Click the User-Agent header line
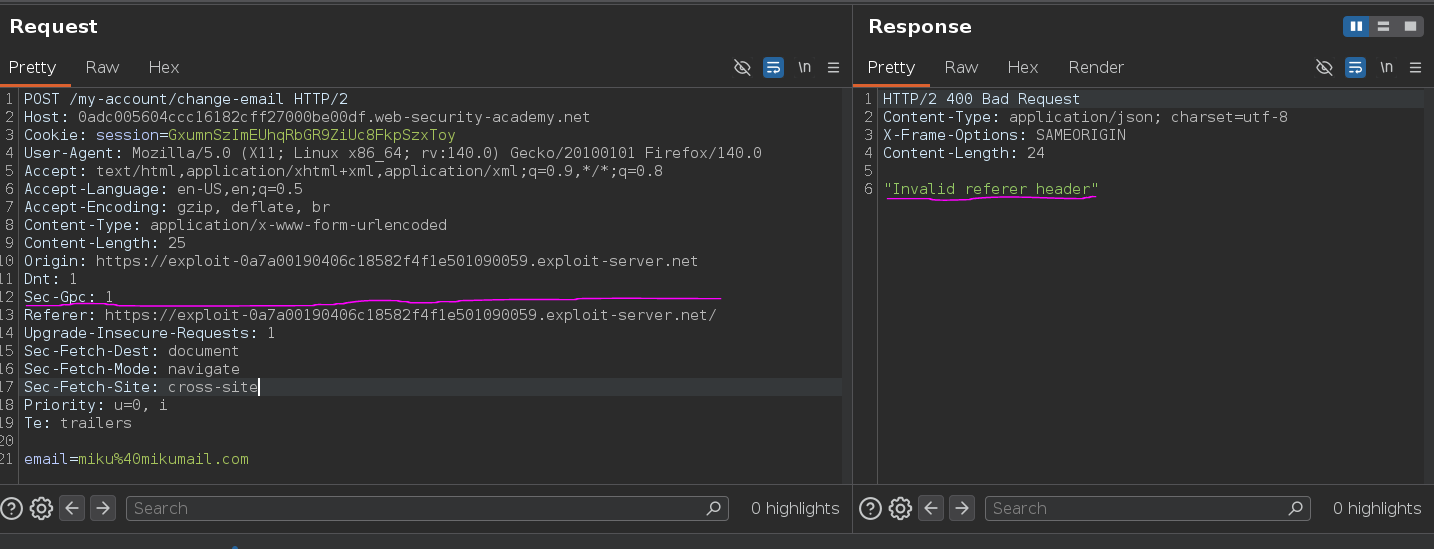The width and height of the screenshot is (1434, 549). tap(393, 153)
